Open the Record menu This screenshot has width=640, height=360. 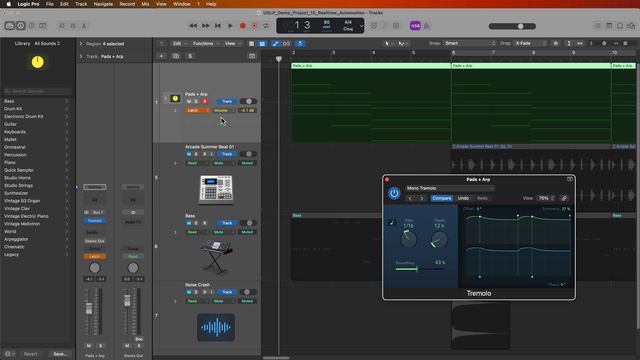(127, 4)
